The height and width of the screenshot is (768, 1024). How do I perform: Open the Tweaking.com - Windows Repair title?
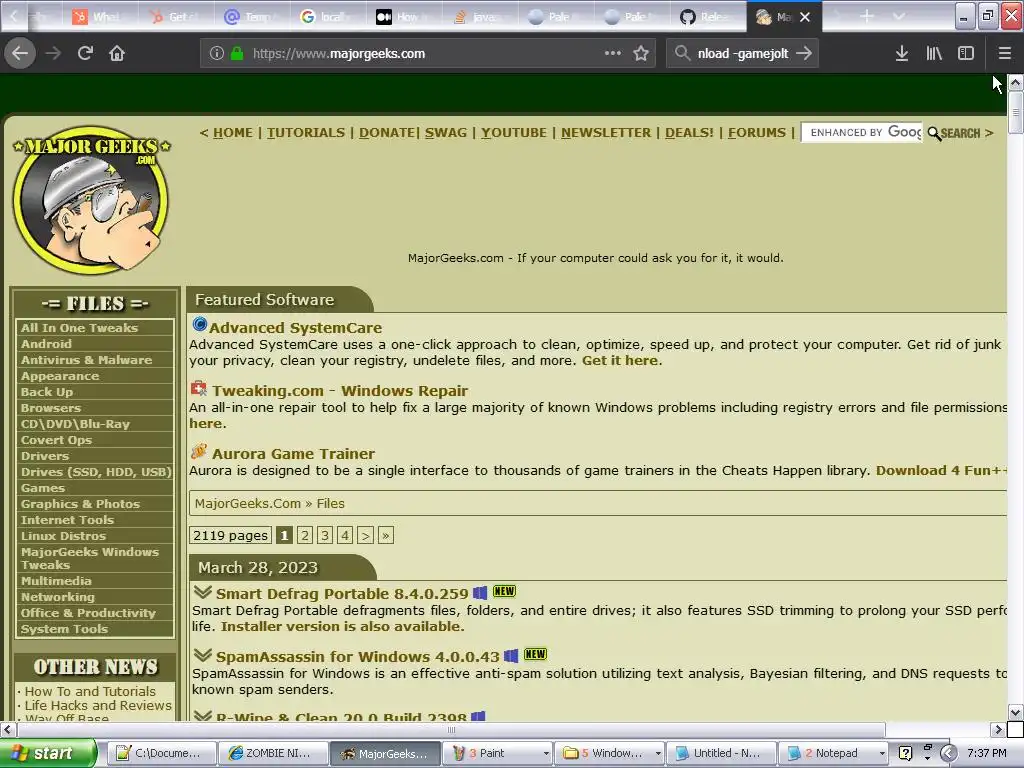coord(340,391)
